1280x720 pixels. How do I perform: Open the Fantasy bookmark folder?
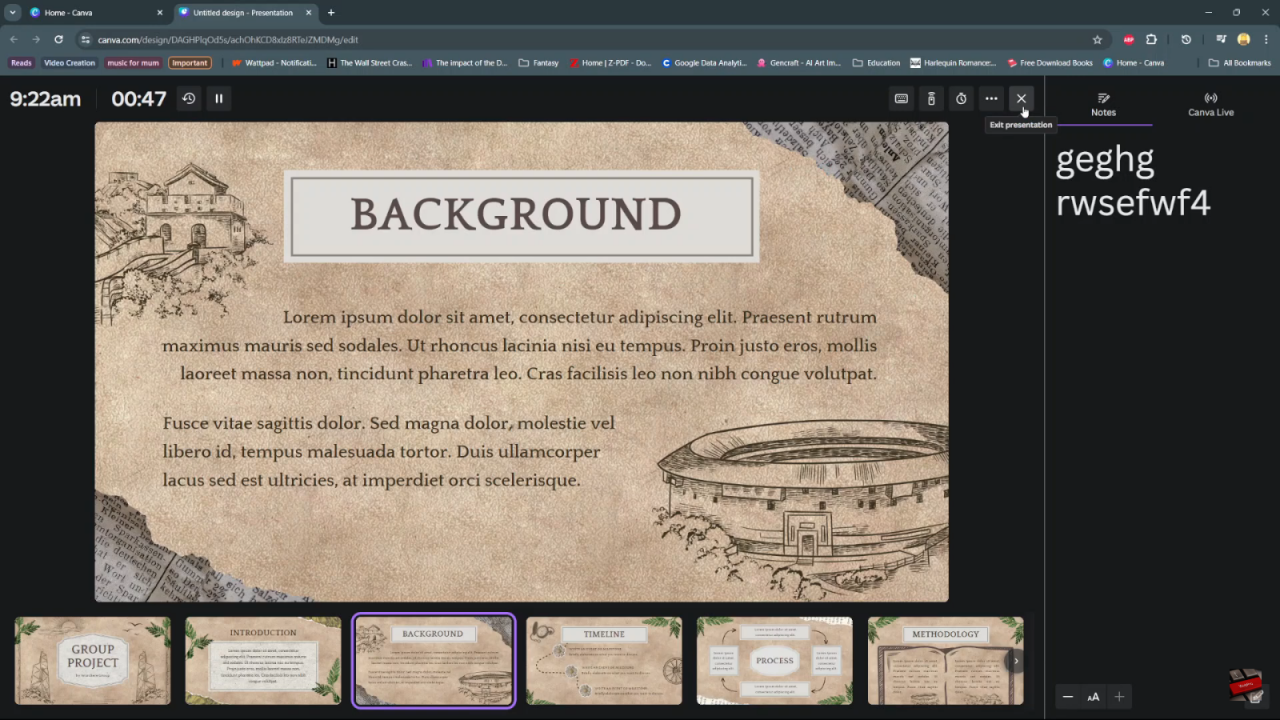click(539, 62)
